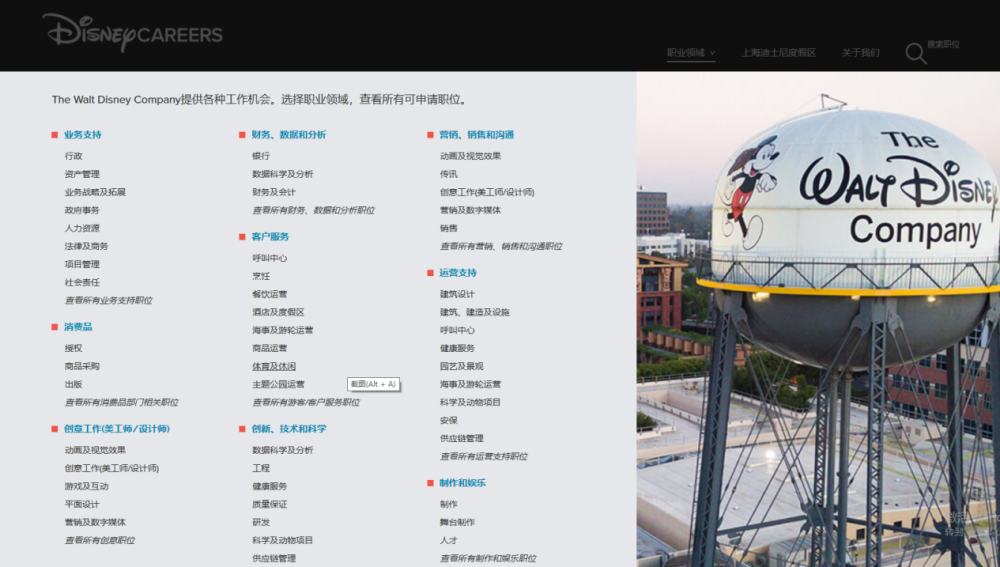1000x567 pixels.
Task: Open 资产管理 jobs
Action: point(82,173)
